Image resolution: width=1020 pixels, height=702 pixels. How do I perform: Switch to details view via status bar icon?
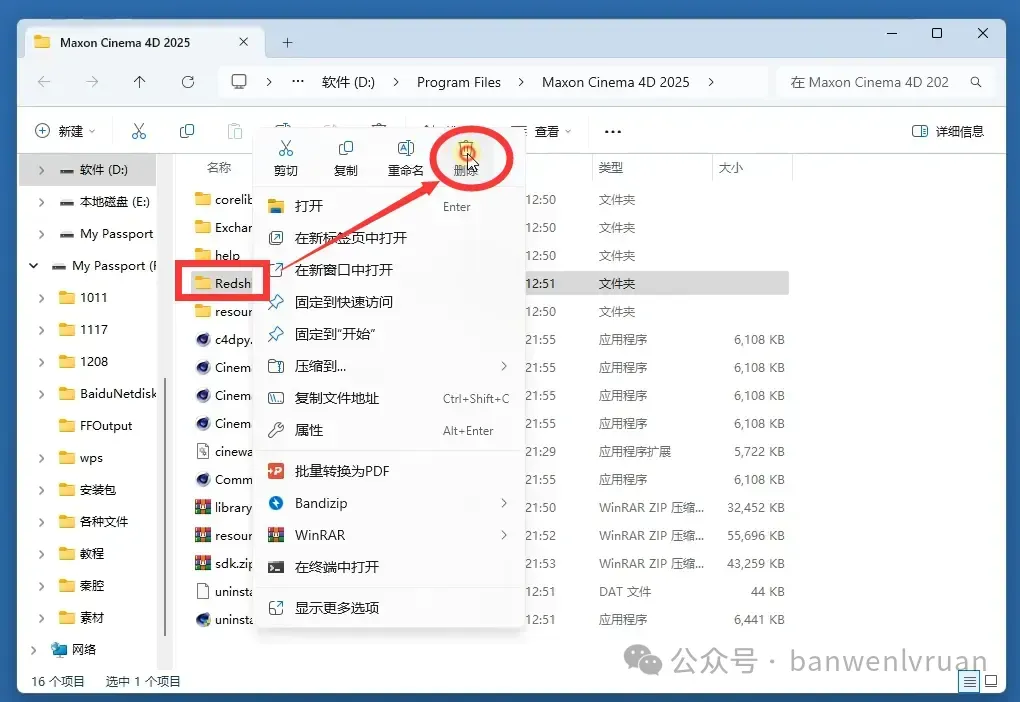[x=969, y=681]
